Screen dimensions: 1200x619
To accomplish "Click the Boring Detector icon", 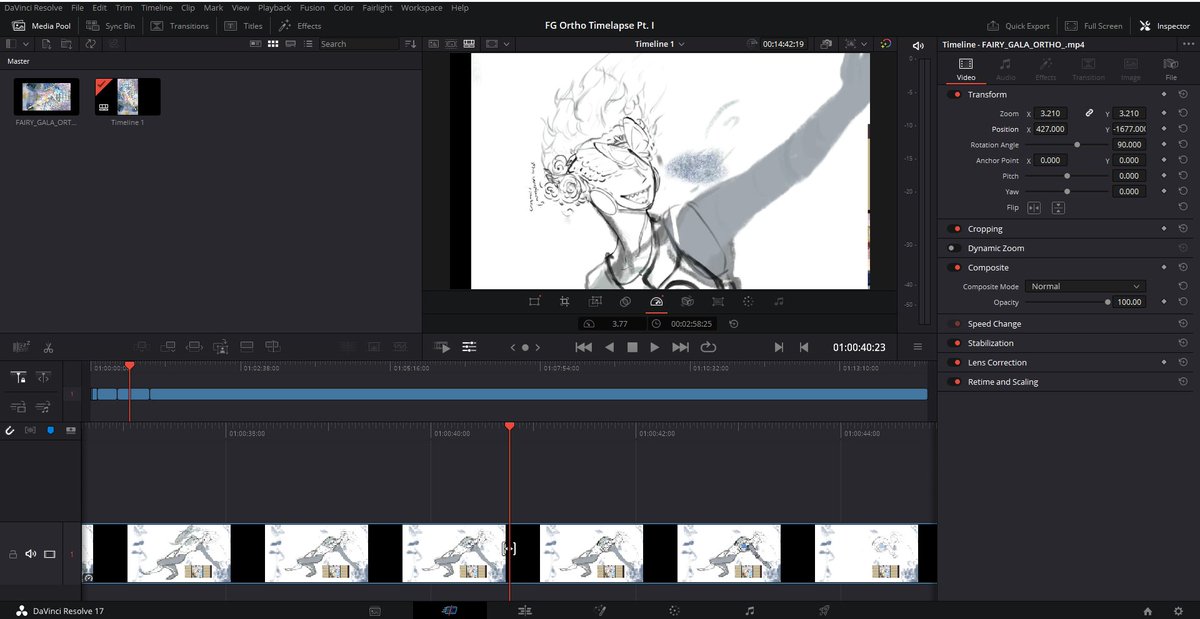I will (20, 347).
